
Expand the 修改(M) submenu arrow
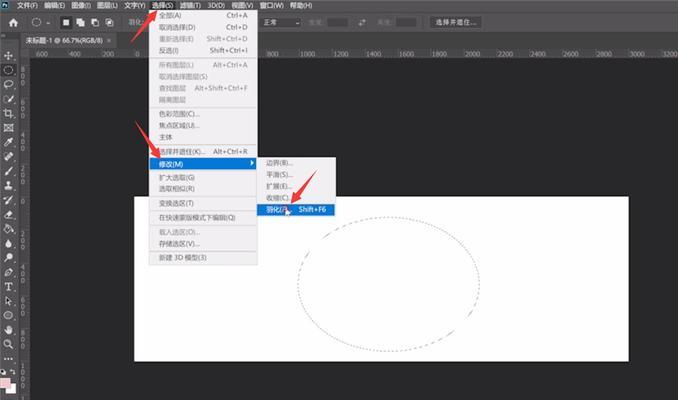click(251, 163)
